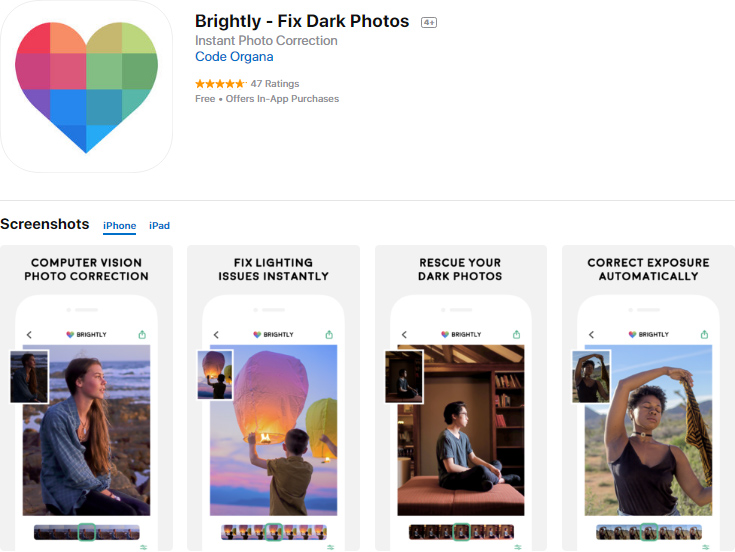The width and height of the screenshot is (735, 552).
Task: Open the Correct Exposure Automatically screenshot
Action: (648, 399)
